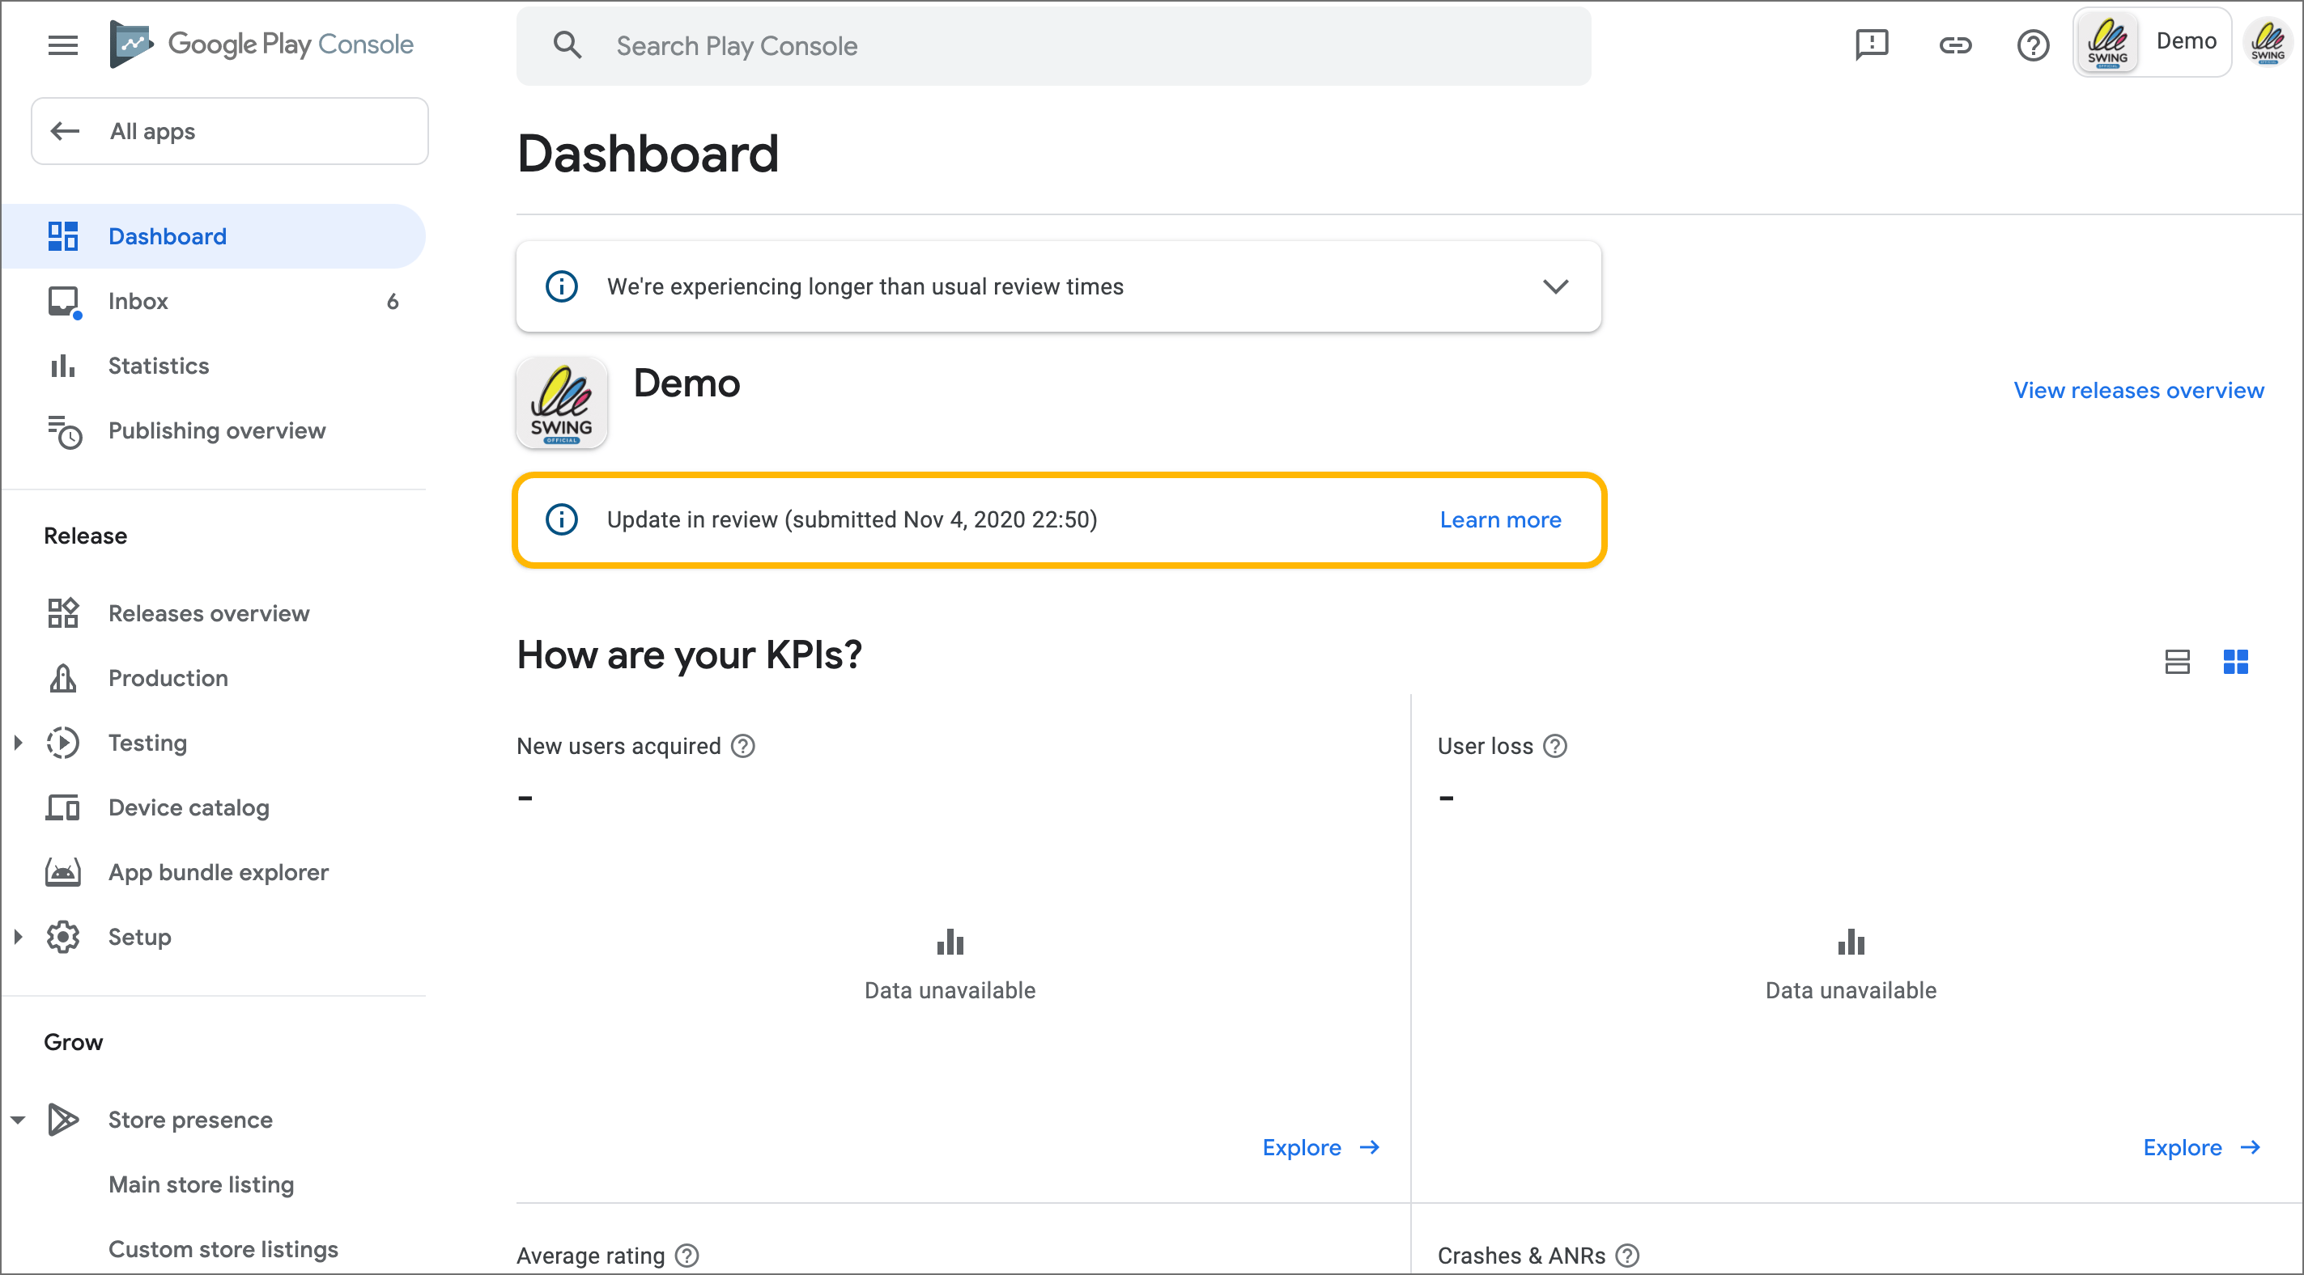Open the hamburger navigation menu
Screen dimensions: 2304x1275
(x=63, y=45)
